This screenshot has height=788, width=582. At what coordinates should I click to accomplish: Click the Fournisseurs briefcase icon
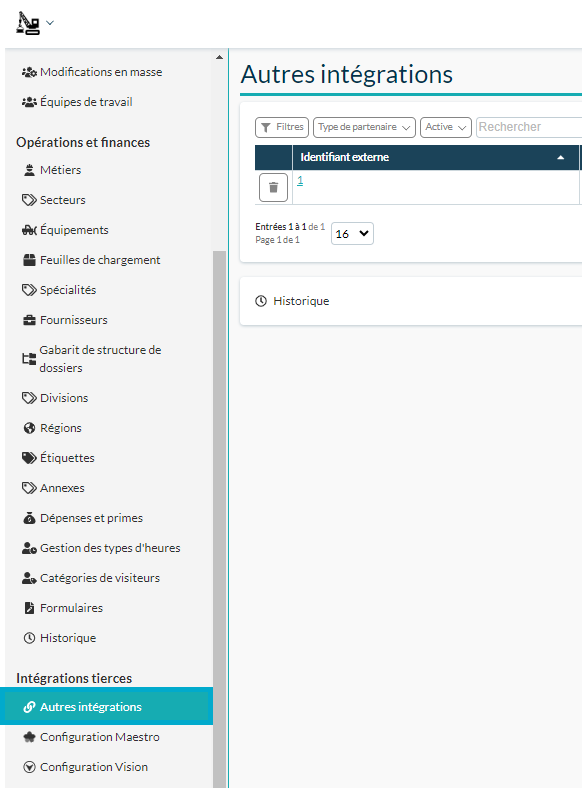30,320
